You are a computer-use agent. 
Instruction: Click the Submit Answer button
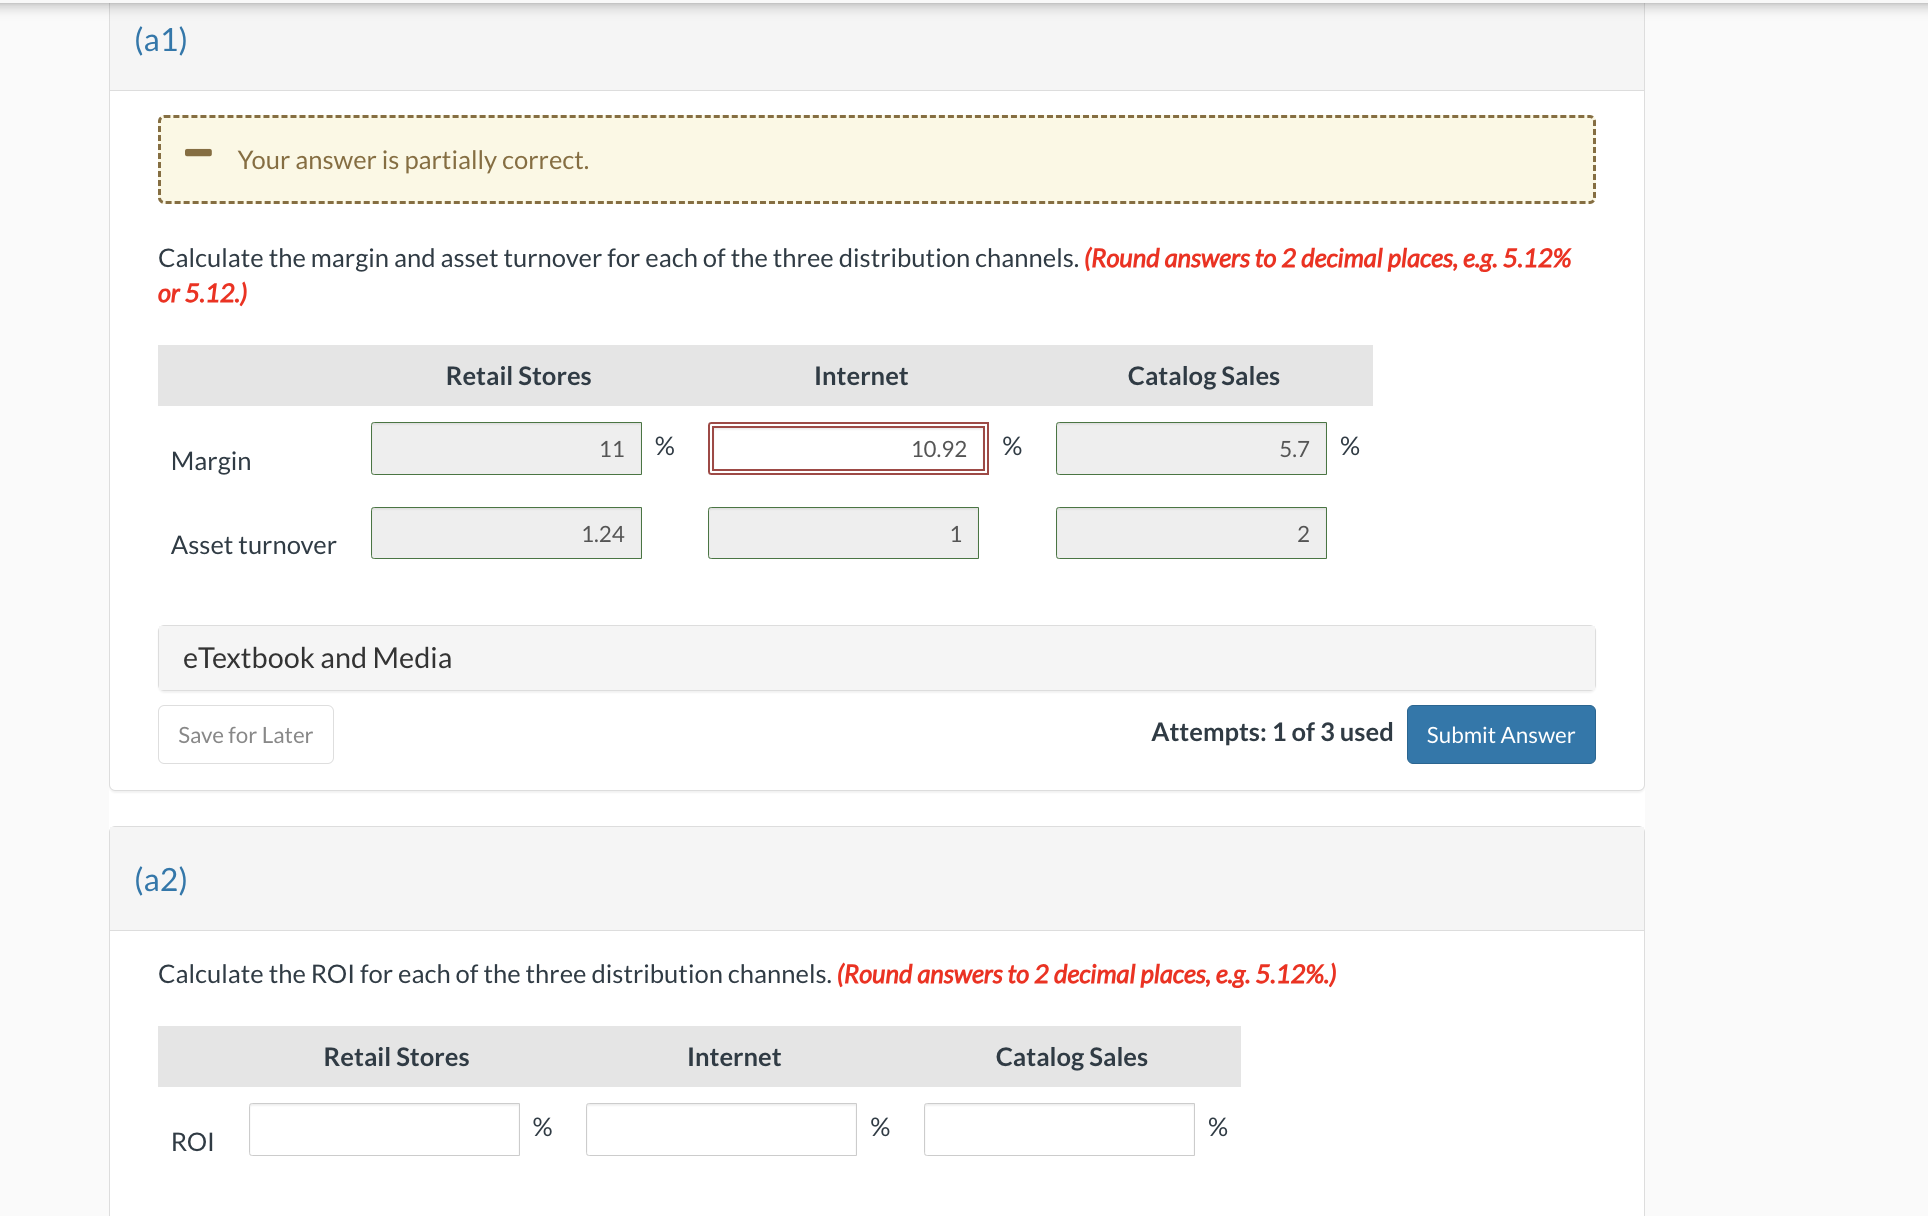coord(1500,735)
